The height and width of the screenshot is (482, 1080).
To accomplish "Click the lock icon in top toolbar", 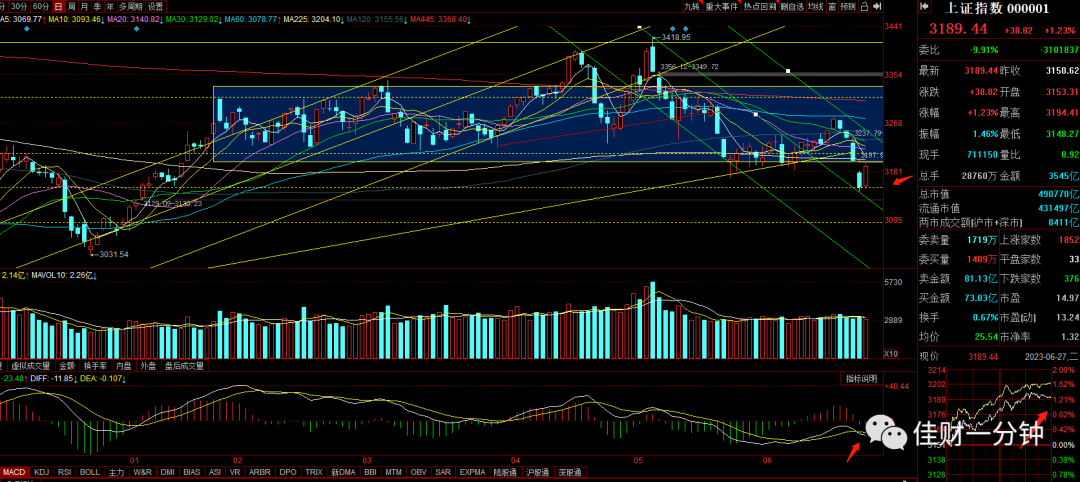I will coord(864,6).
